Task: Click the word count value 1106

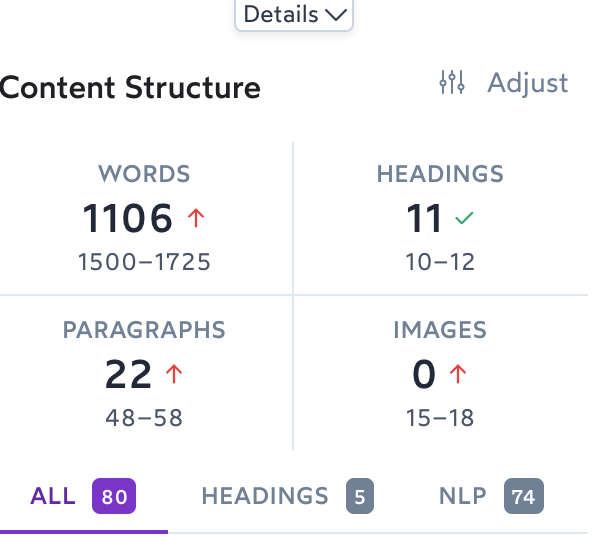Action: 127,218
